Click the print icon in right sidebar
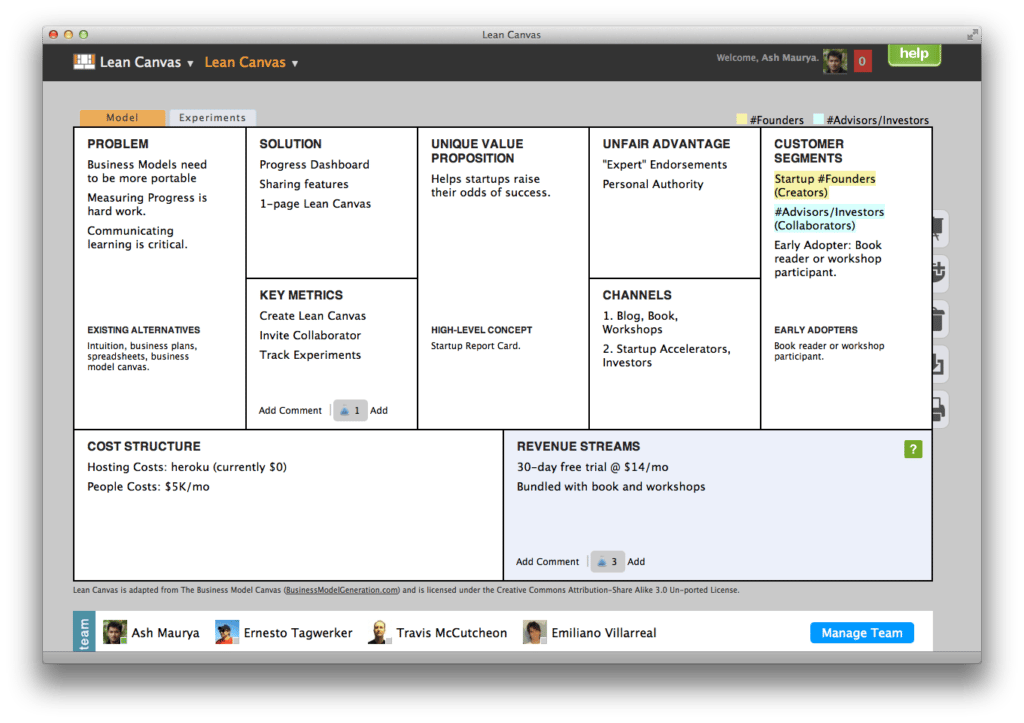 (x=939, y=409)
